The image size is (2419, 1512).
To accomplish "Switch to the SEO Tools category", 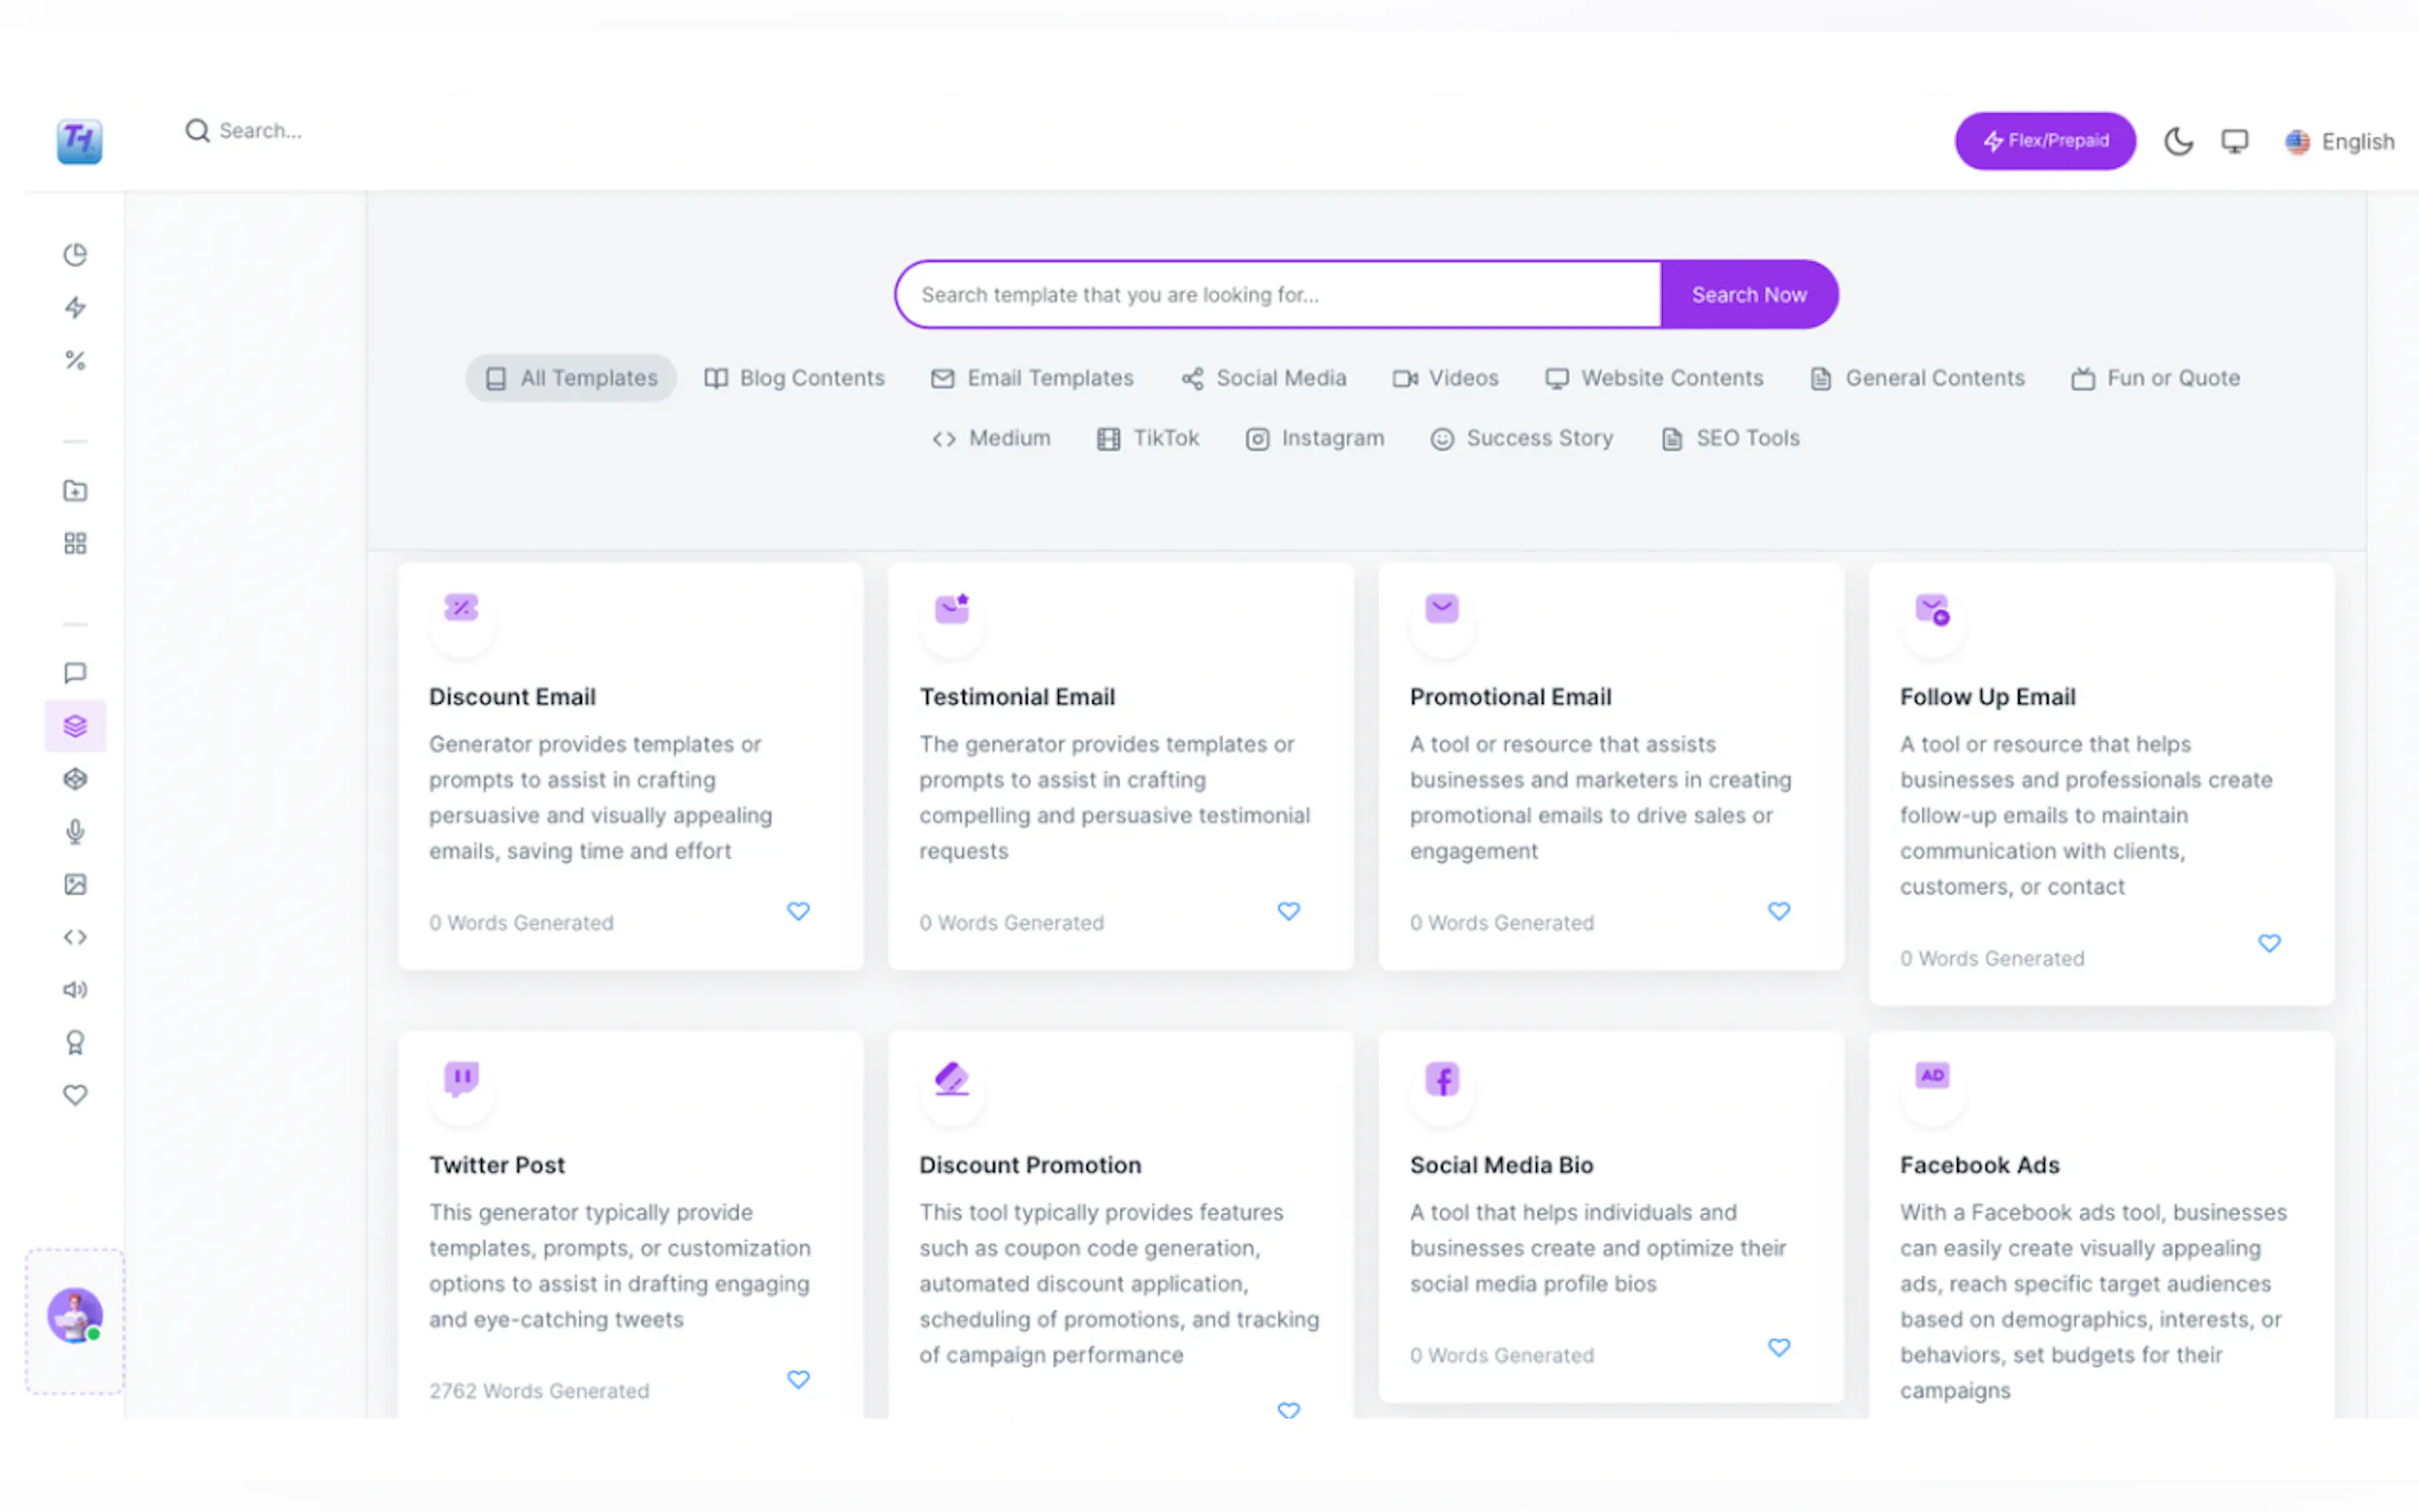I will 1730,438.
